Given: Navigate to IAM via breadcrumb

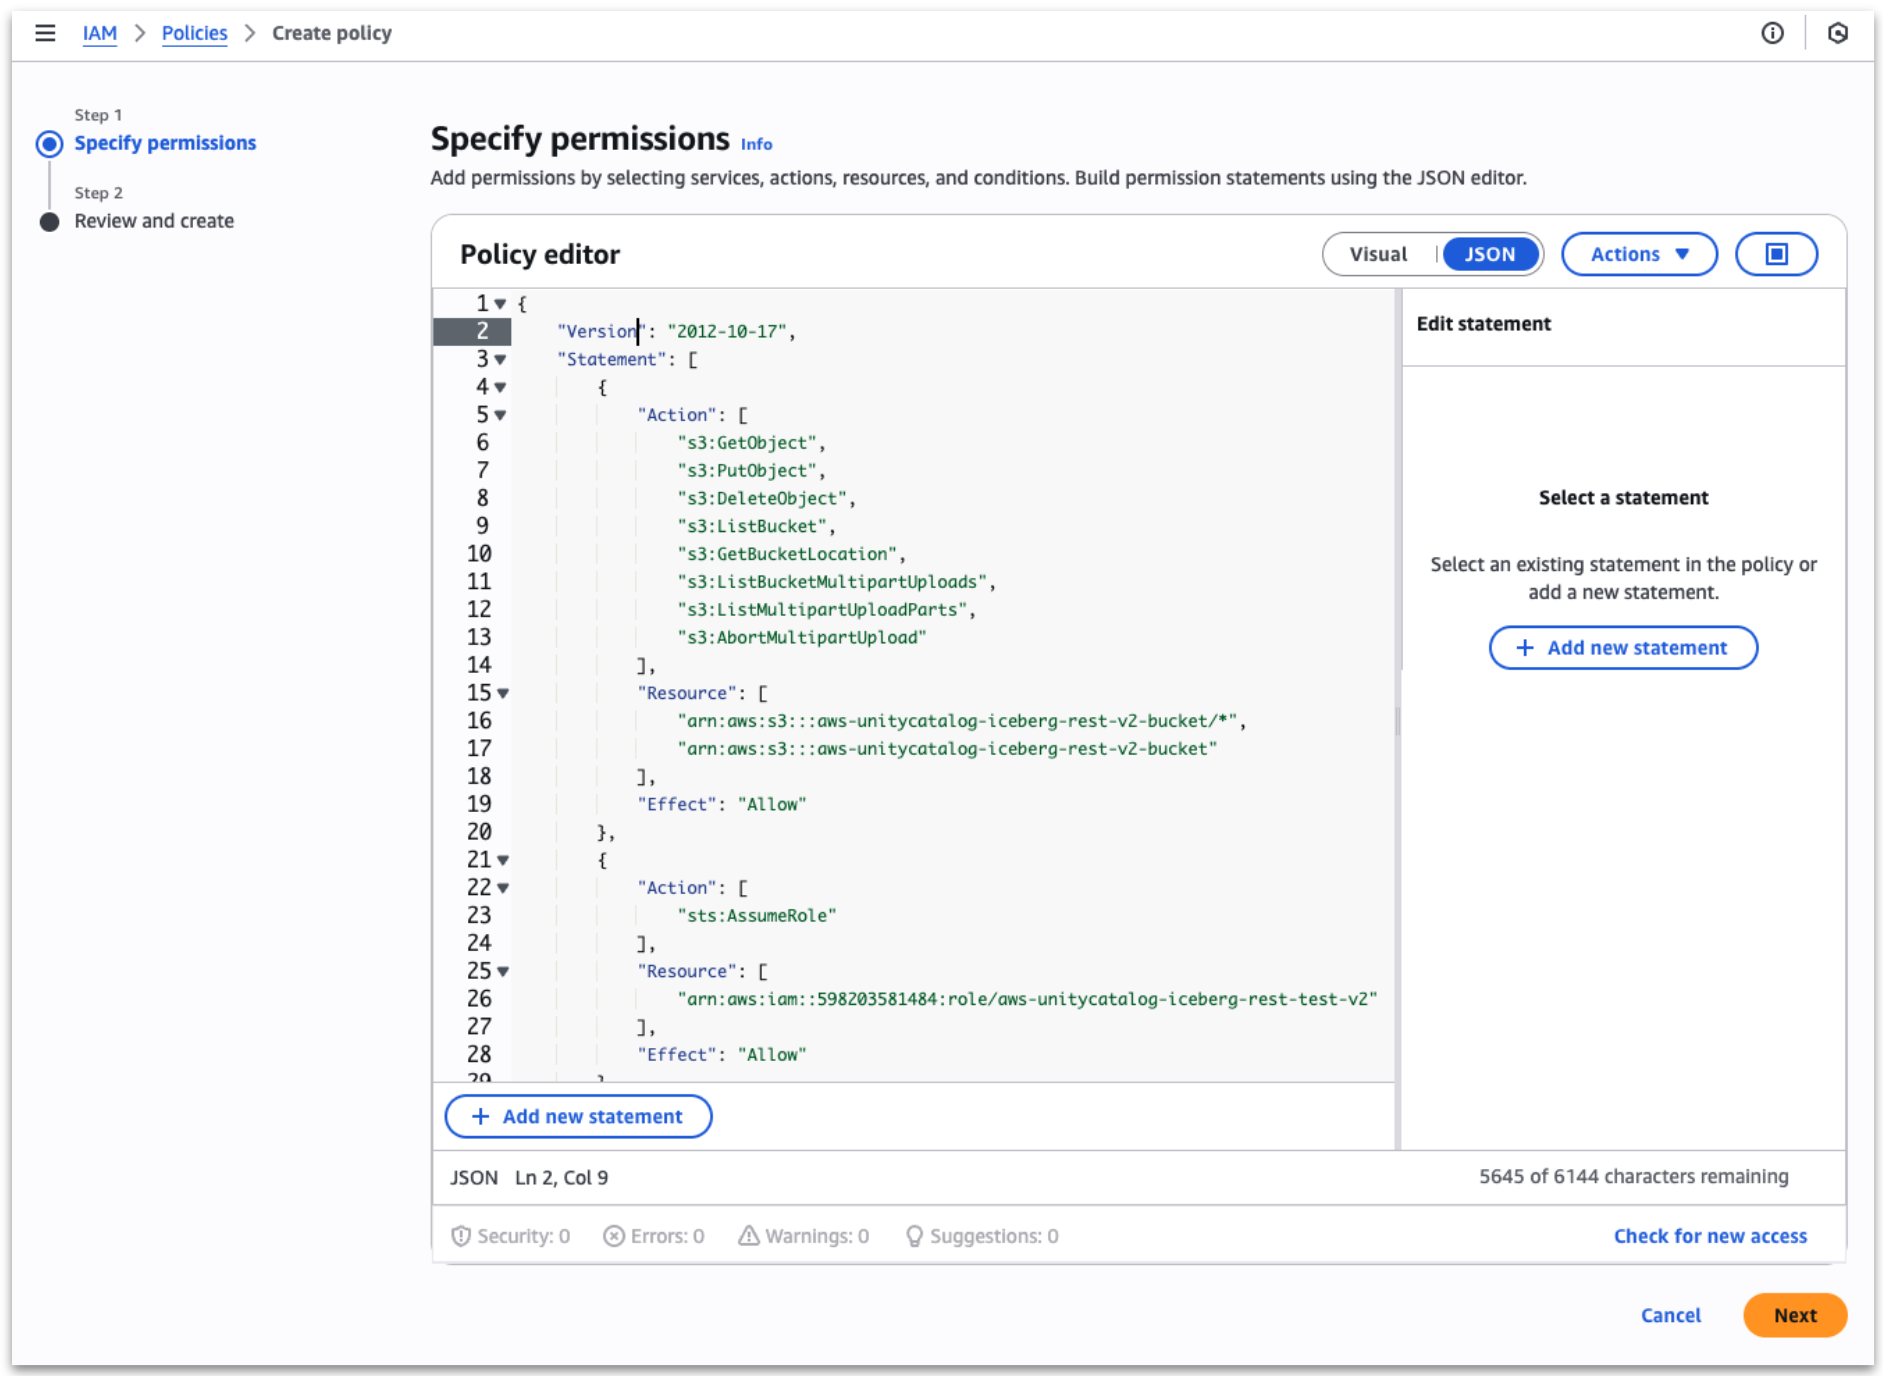Looking at the screenshot, I should pos(100,32).
